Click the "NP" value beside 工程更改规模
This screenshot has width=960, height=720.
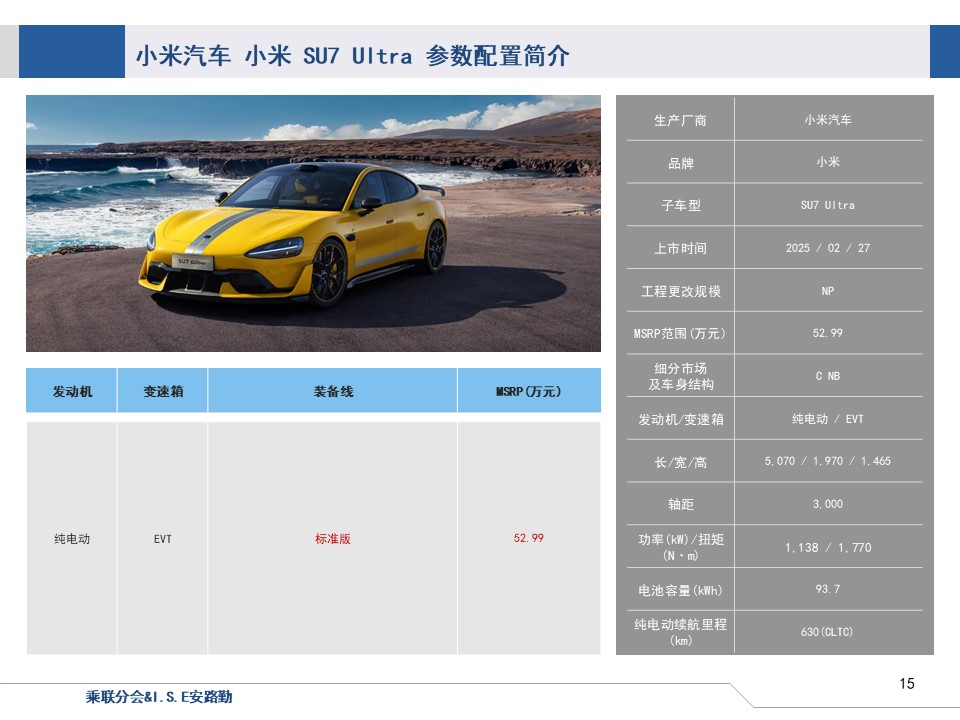(x=828, y=291)
